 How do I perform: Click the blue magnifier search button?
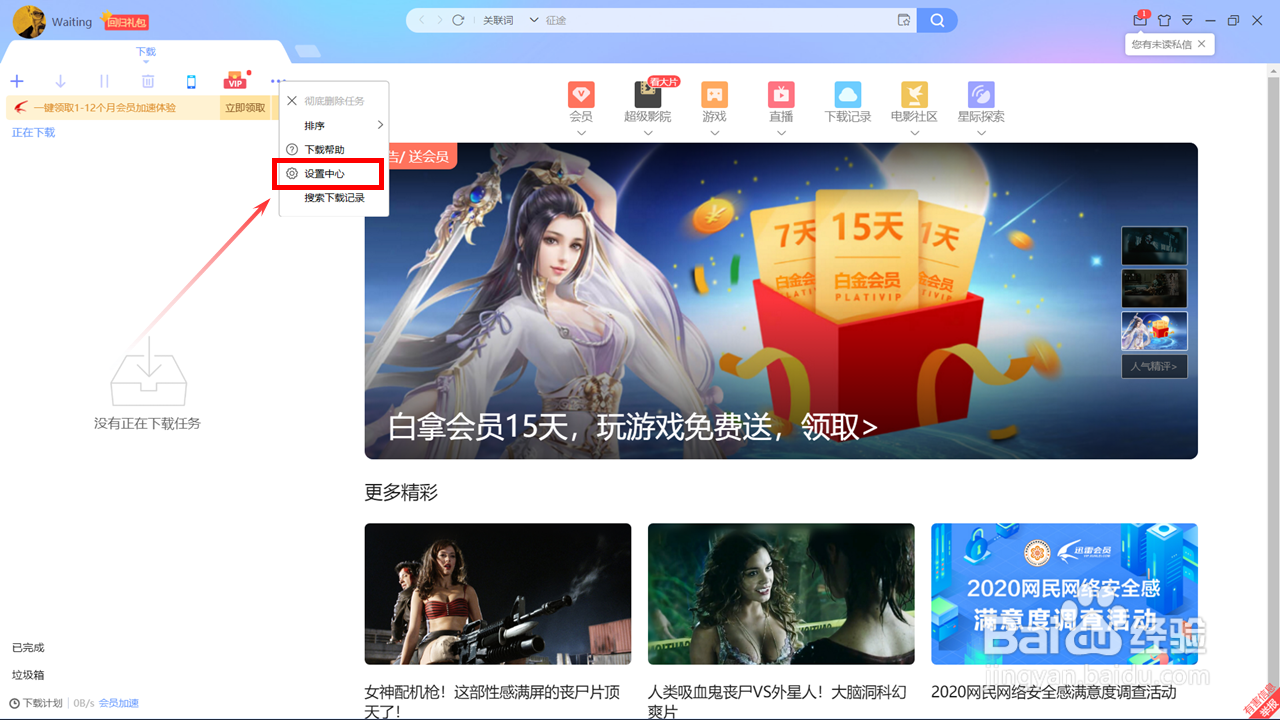(937, 20)
